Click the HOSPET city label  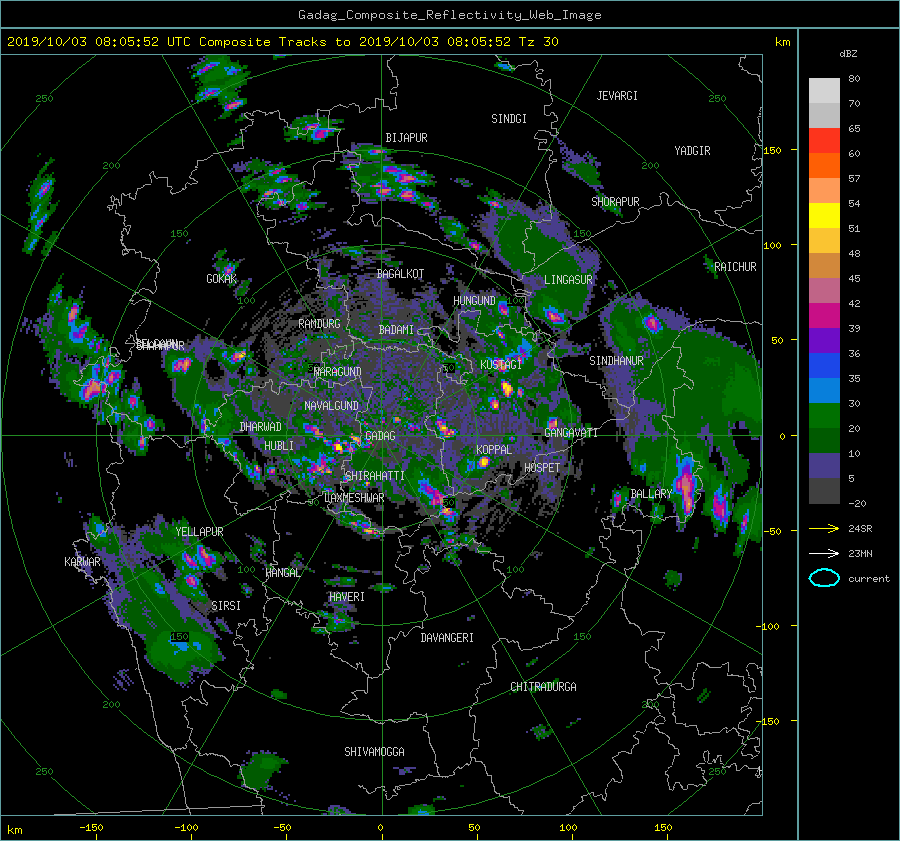tap(542, 468)
